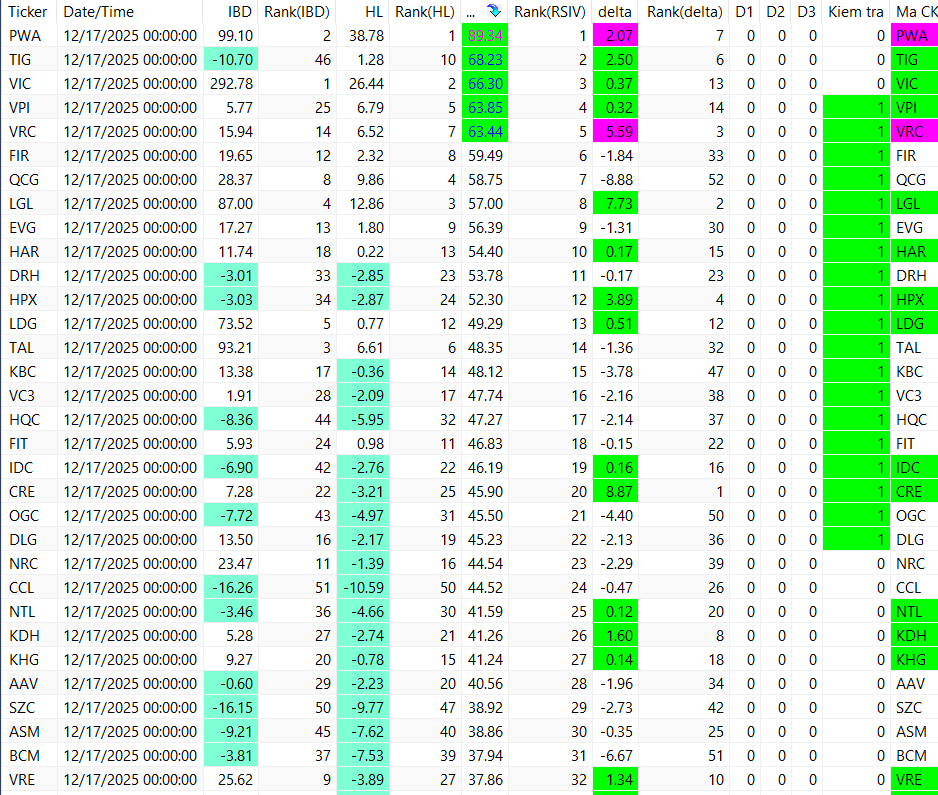The width and height of the screenshot is (938, 795).
Task: Click the D2 column header
Action: click(775, 11)
